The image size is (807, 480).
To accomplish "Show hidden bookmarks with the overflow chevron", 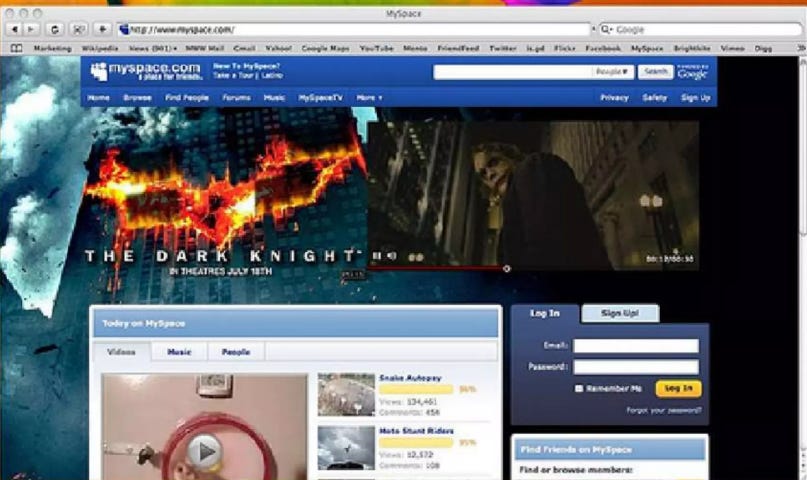I will pos(801,48).
